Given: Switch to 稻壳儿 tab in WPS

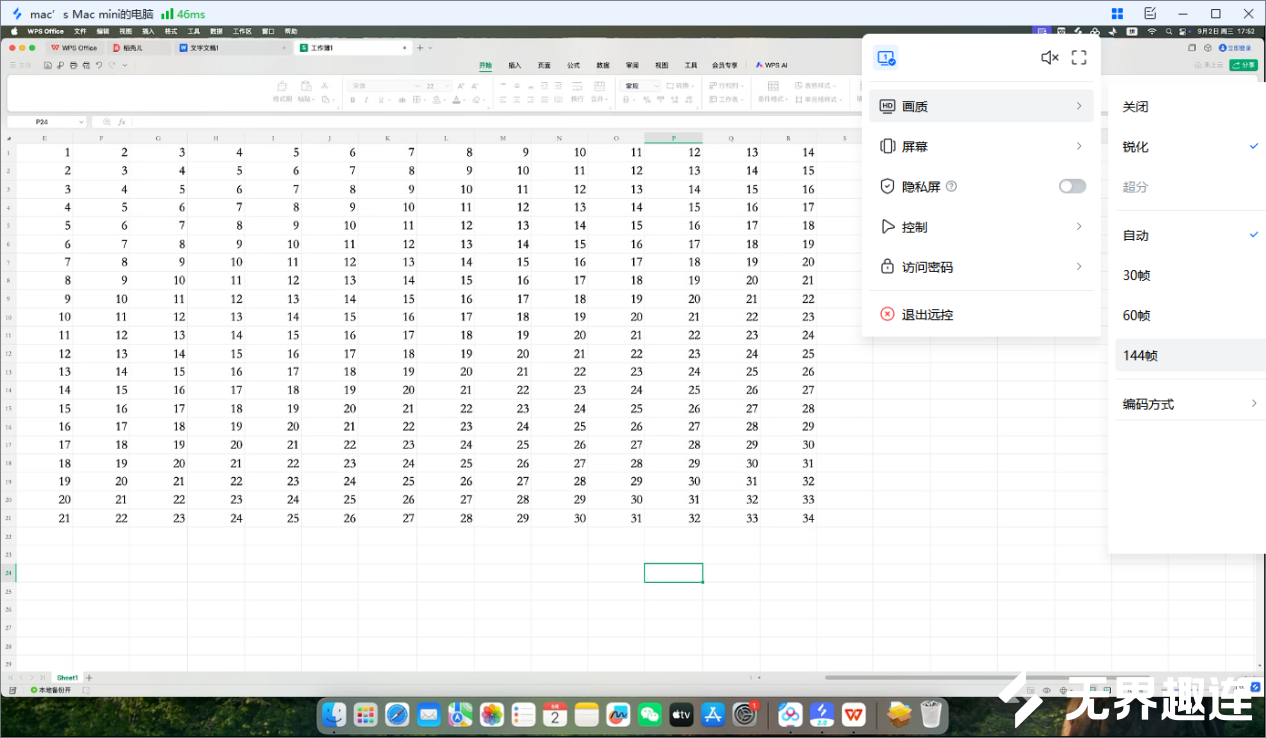Looking at the screenshot, I should 138,47.
